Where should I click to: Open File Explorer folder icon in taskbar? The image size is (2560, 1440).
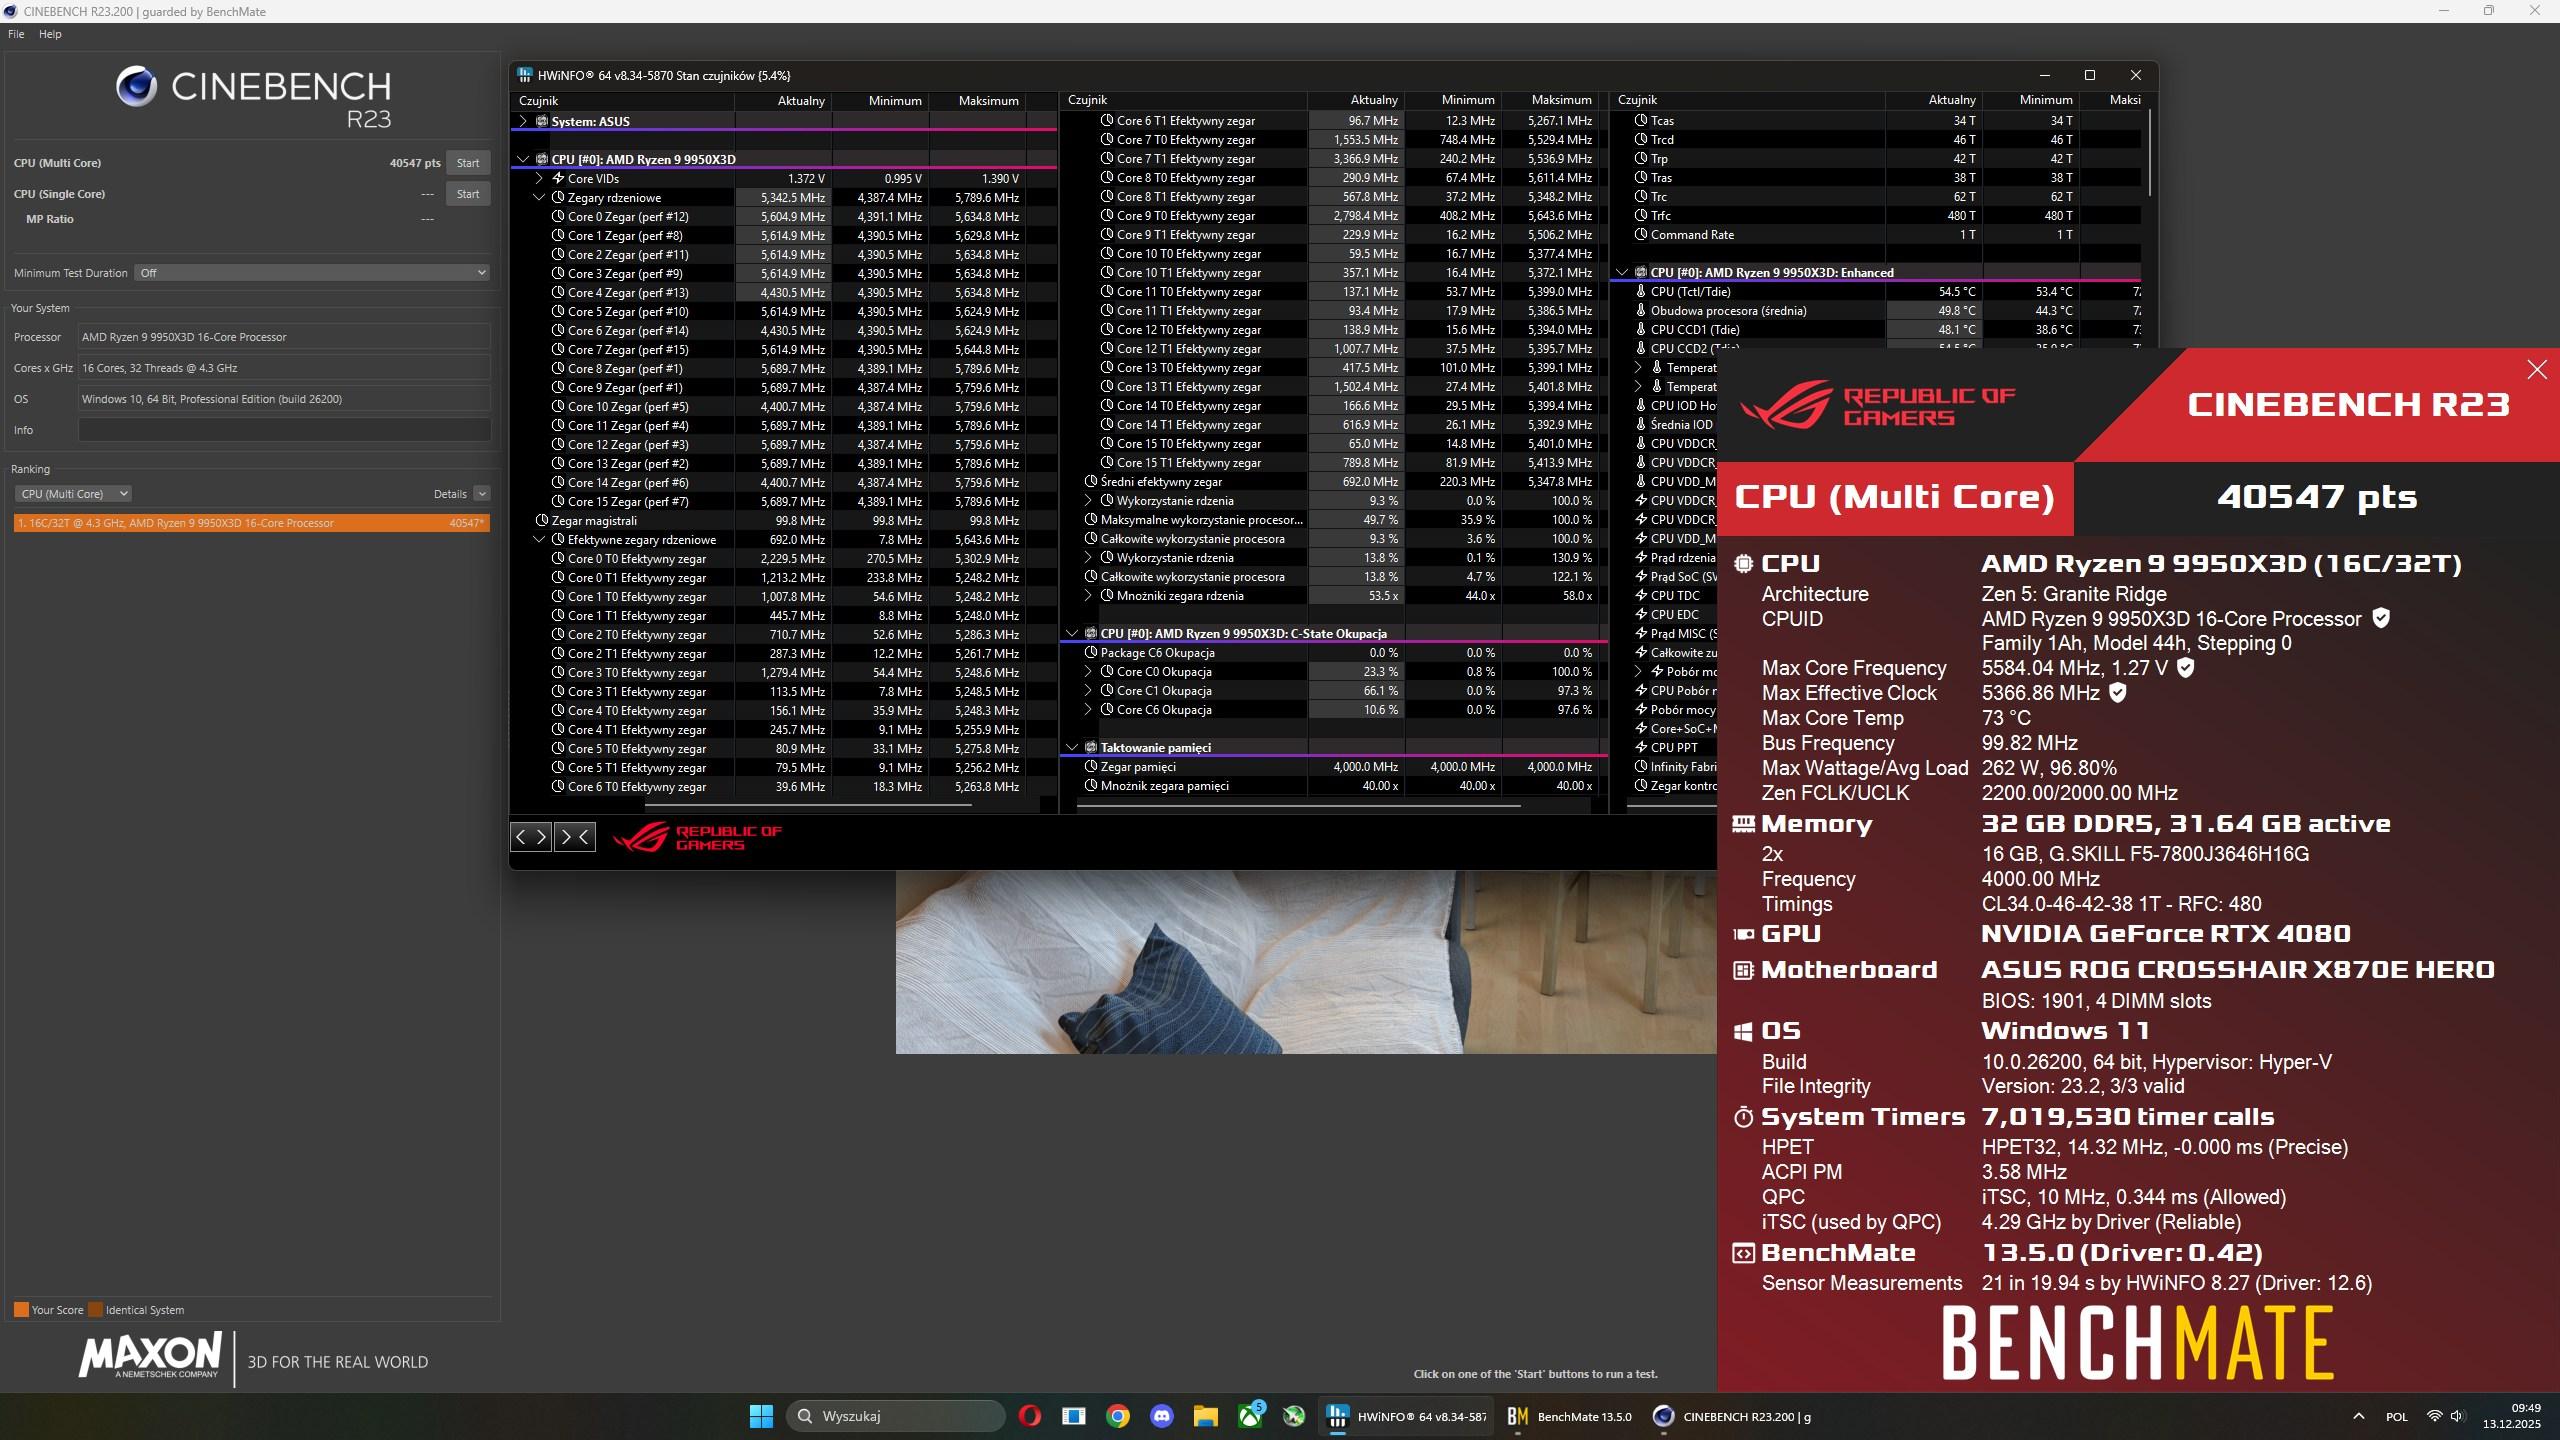click(x=1205, y=1416)
